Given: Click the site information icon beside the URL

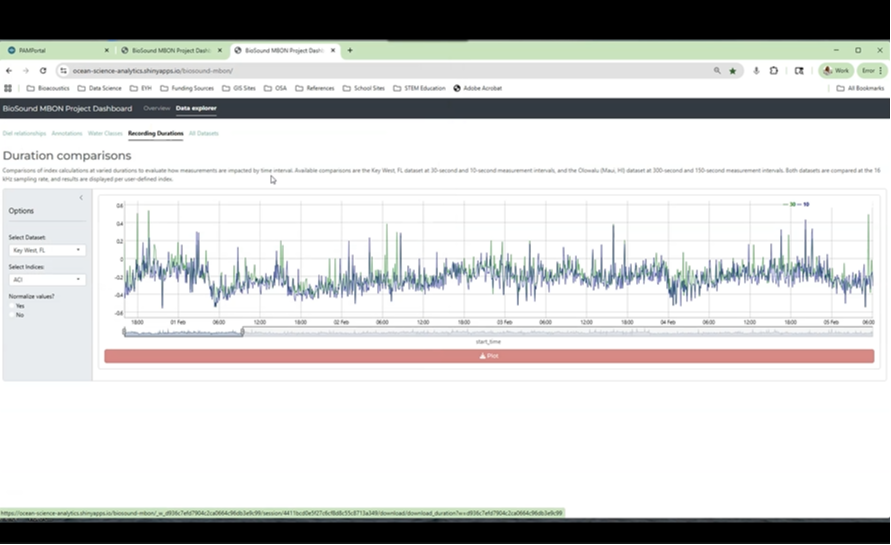Looking at the screenshot, I should tap(63, 71).
